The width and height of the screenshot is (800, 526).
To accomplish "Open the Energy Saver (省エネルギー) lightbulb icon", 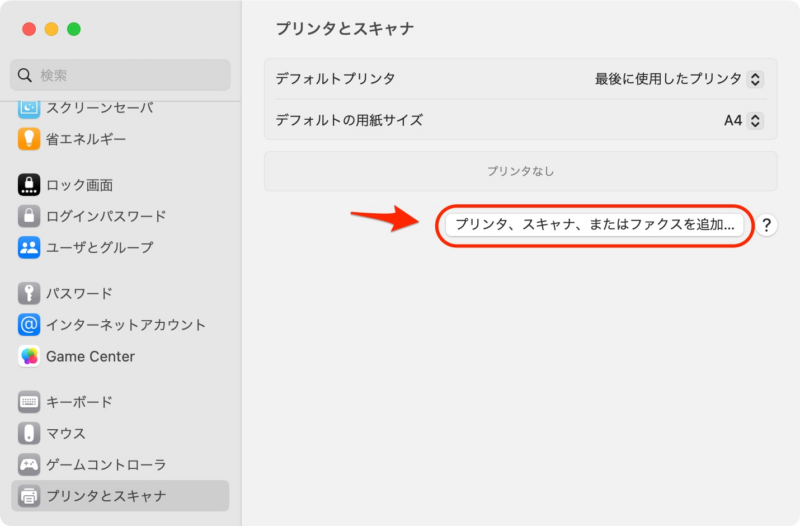I will point(29,139).
